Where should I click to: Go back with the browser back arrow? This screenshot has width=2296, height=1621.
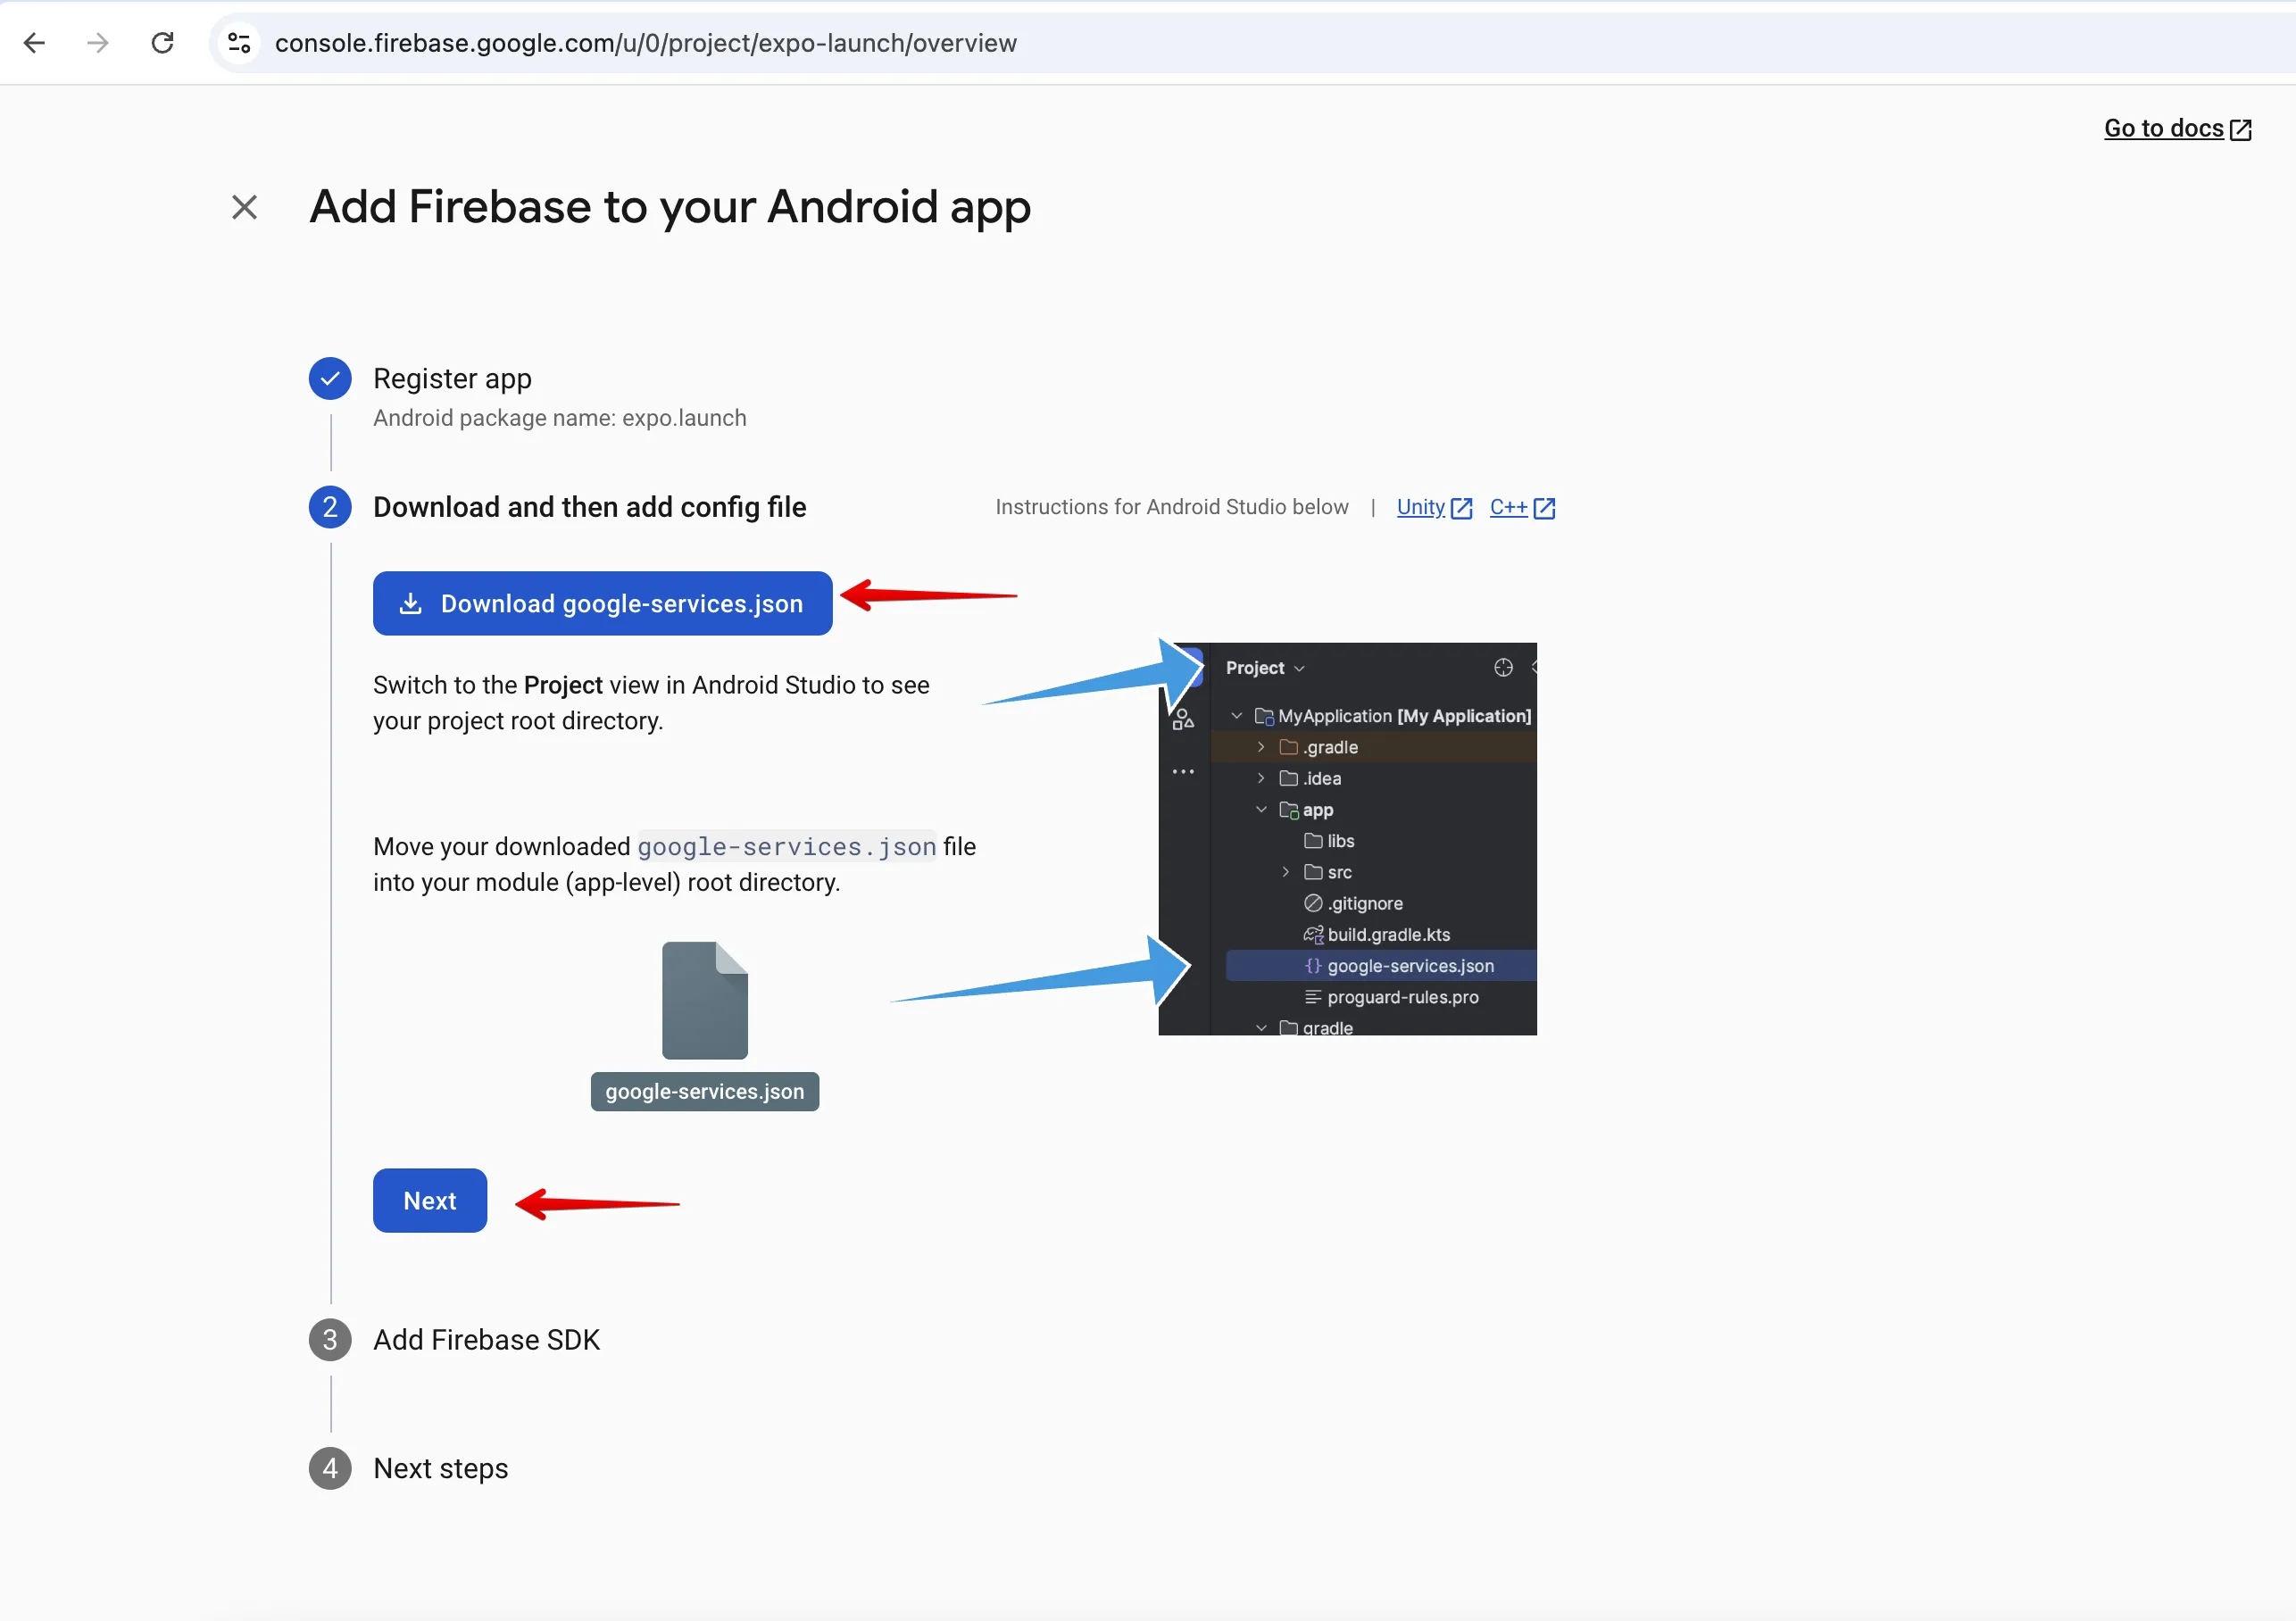click(x=34, y=43)
